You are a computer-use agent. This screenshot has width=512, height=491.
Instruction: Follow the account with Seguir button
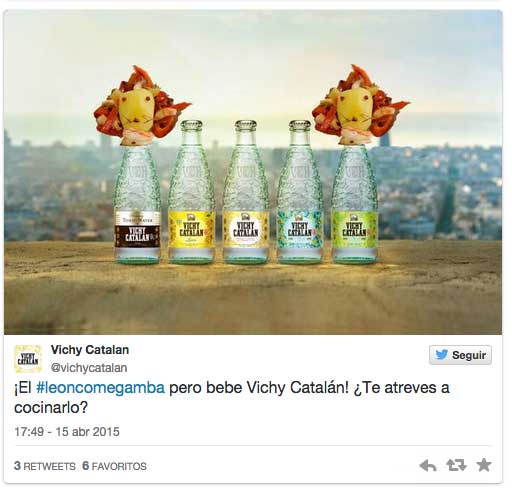tap(460, 355)
